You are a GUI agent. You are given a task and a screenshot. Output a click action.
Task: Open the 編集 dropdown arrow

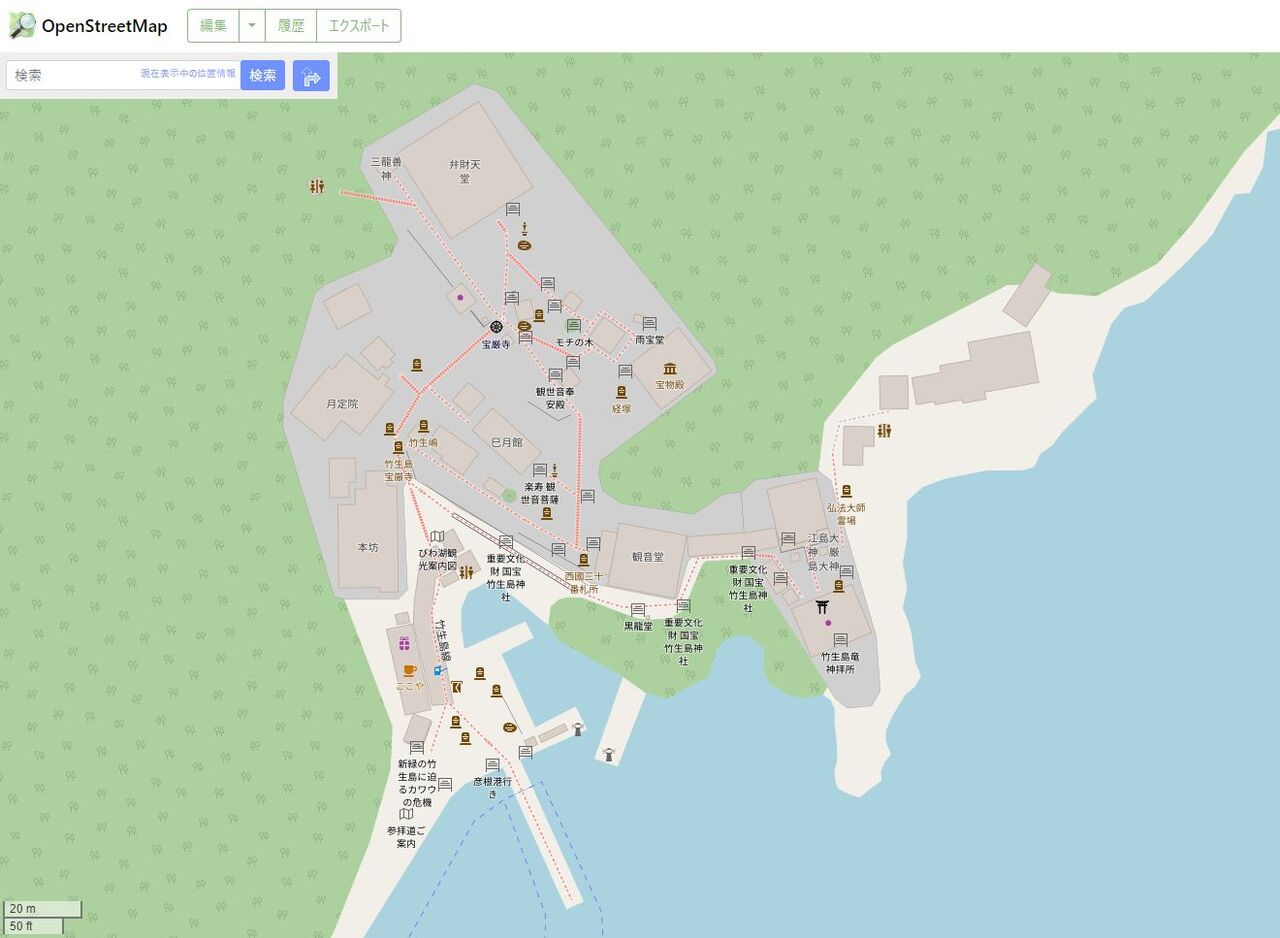coord(252,26)
